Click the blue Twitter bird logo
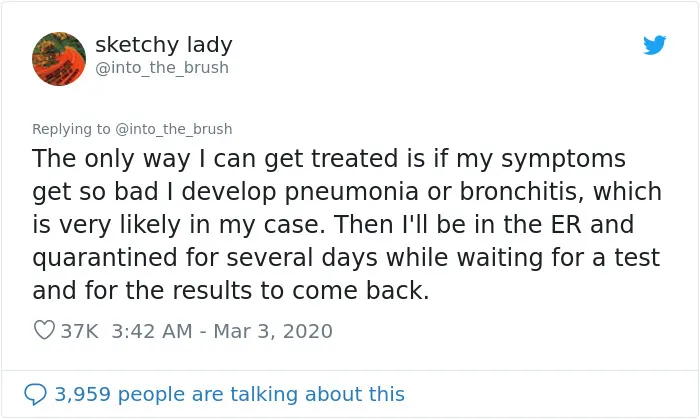Viewport: 700px width, 419px height. (x=654, y=45)
